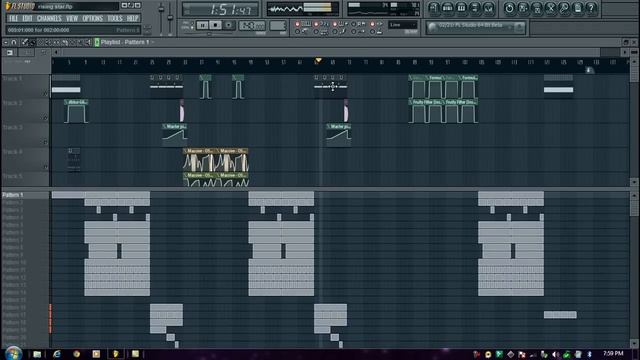Open the audio editor scissors icon
Image resolution: width=640 pixels, height=360 pixels.
click(x=551, y=8)
